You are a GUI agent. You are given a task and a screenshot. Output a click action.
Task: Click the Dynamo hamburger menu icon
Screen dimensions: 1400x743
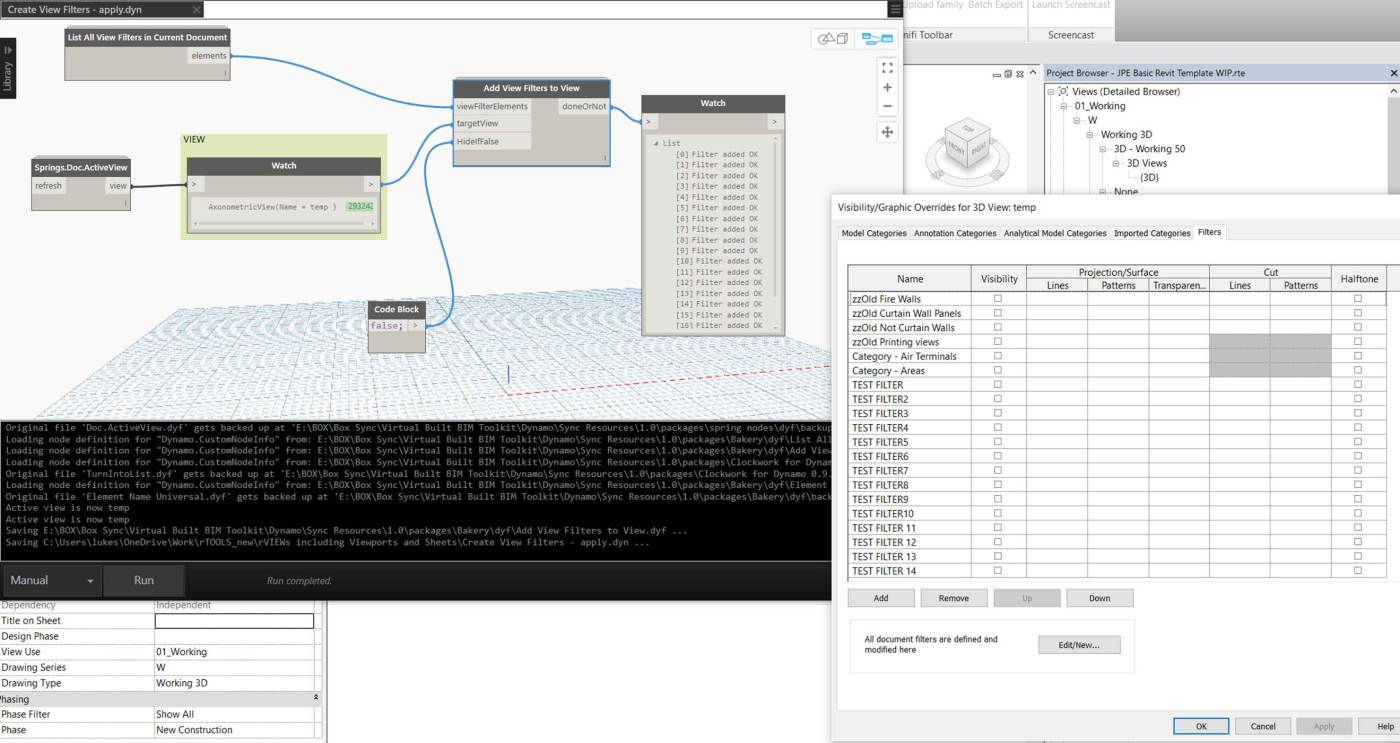894,9
